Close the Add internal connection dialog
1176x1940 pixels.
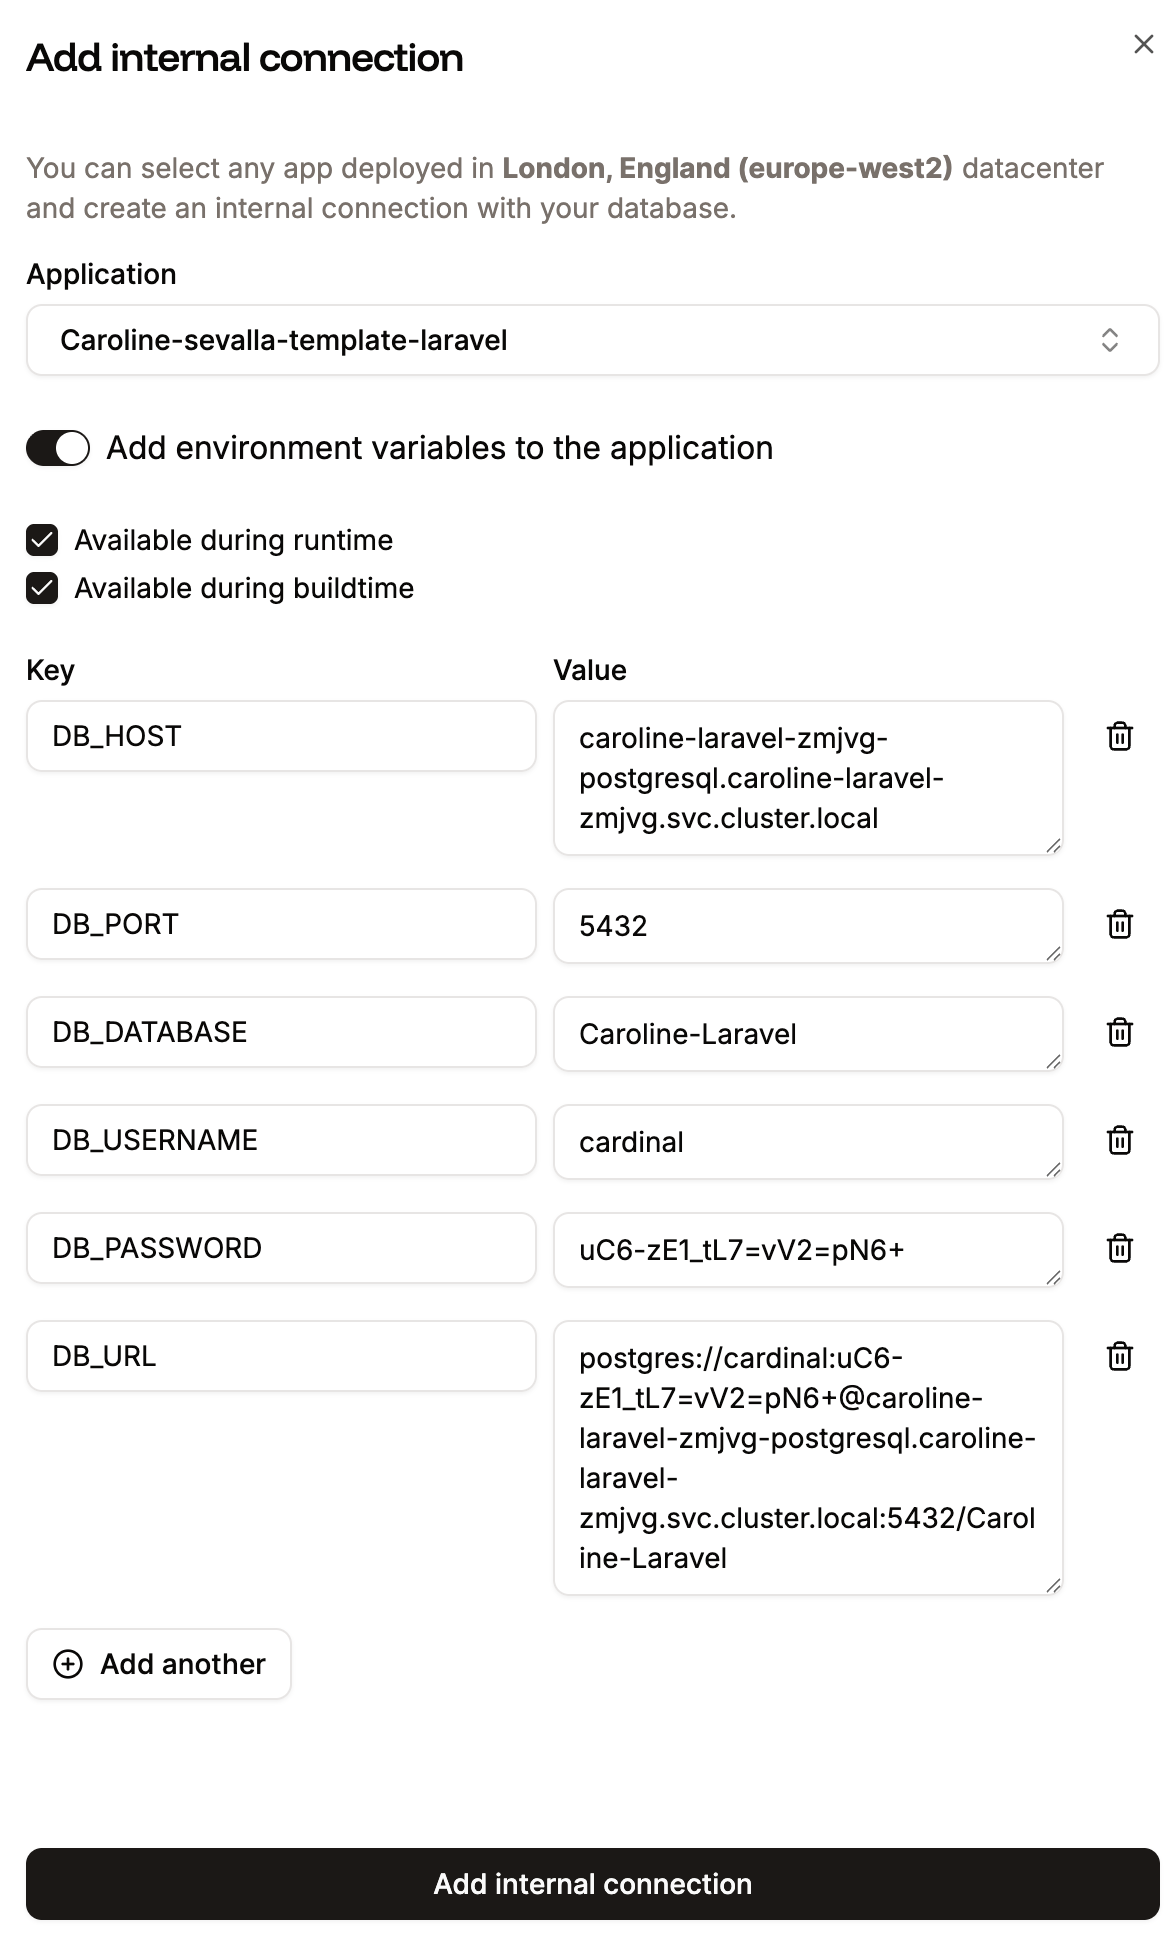(x=1144, y=44)
